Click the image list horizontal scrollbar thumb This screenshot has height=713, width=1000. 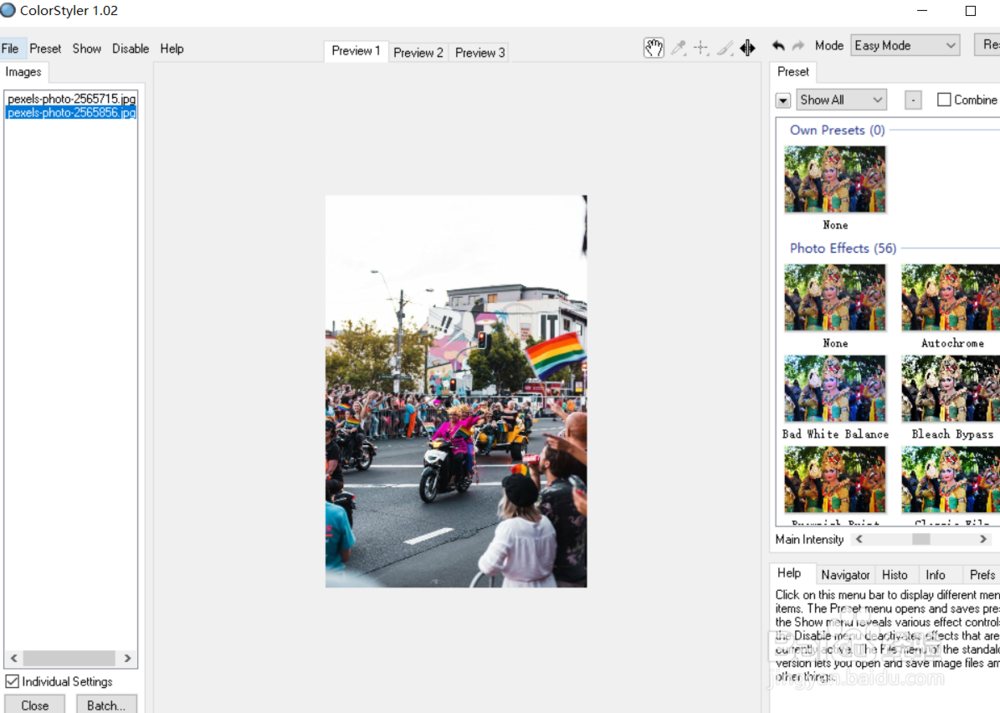[69, 658]
